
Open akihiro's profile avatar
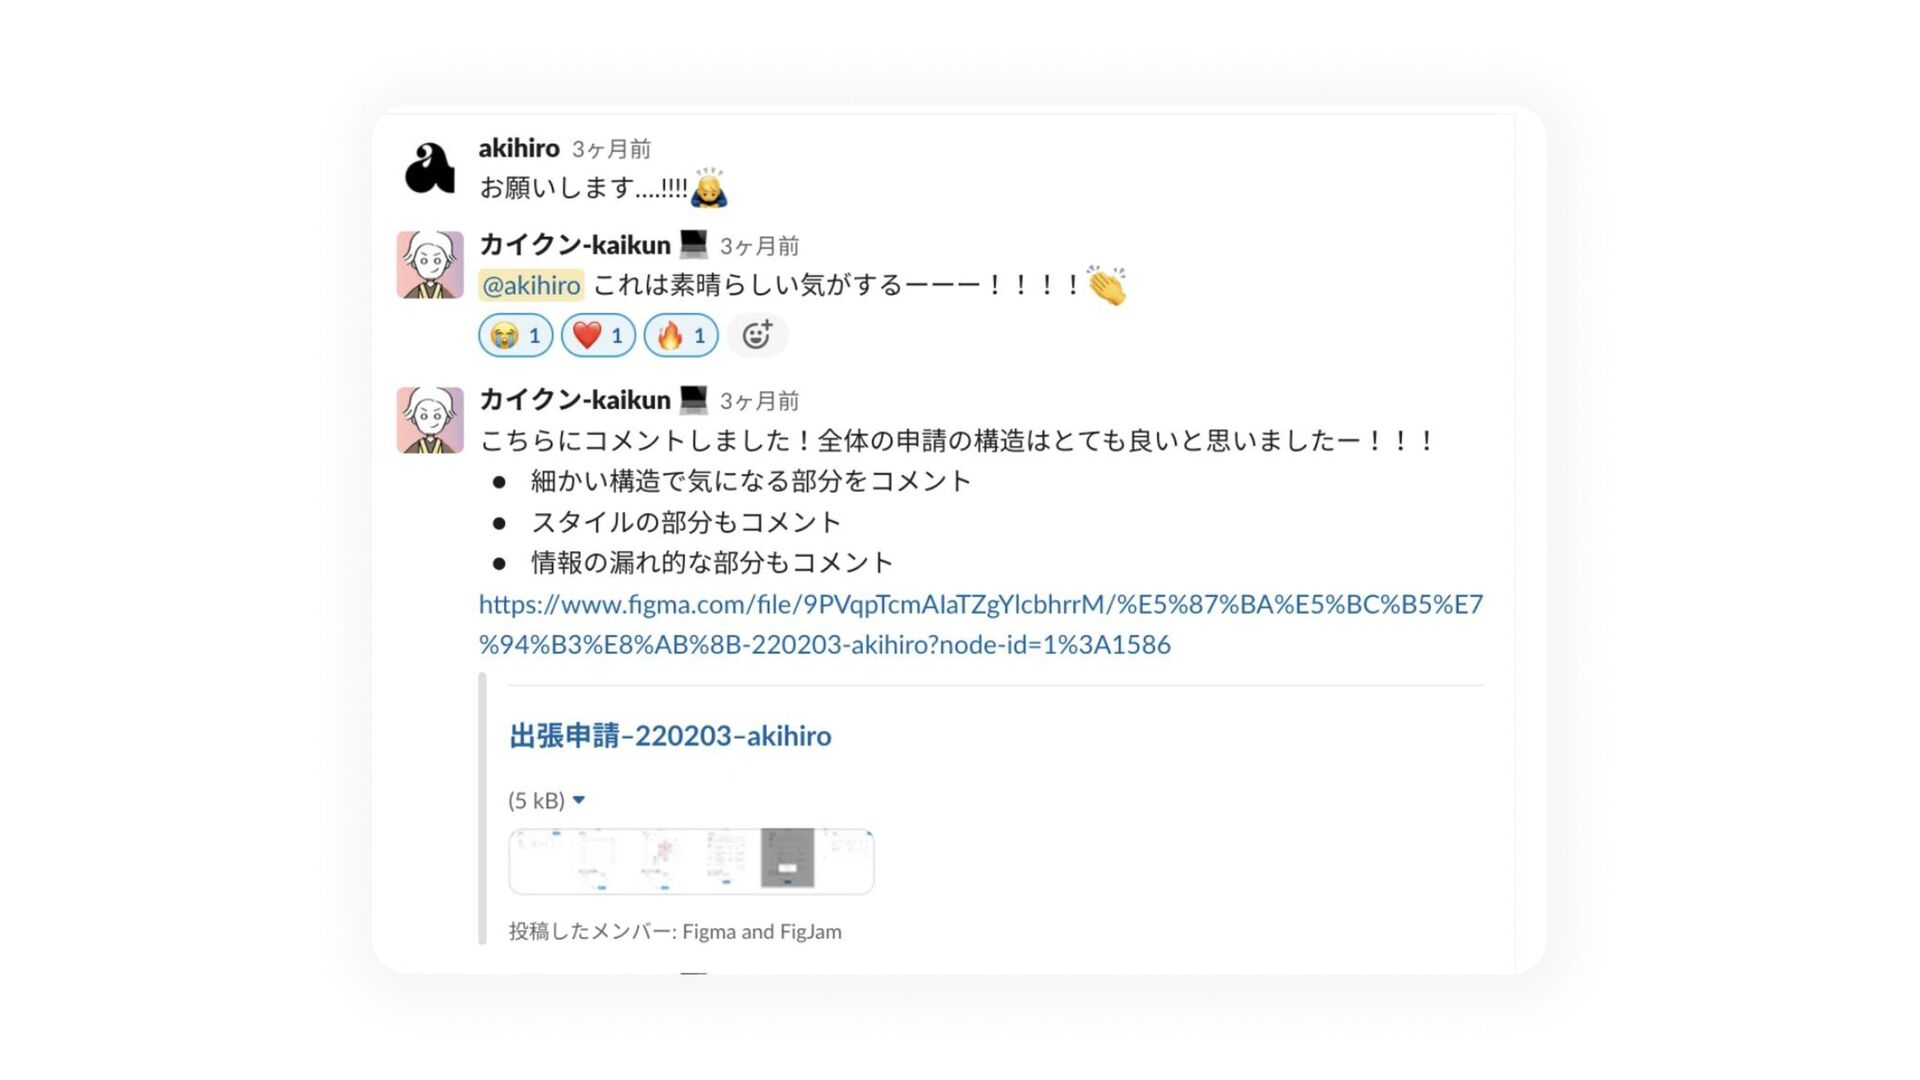tap(430, 168)
